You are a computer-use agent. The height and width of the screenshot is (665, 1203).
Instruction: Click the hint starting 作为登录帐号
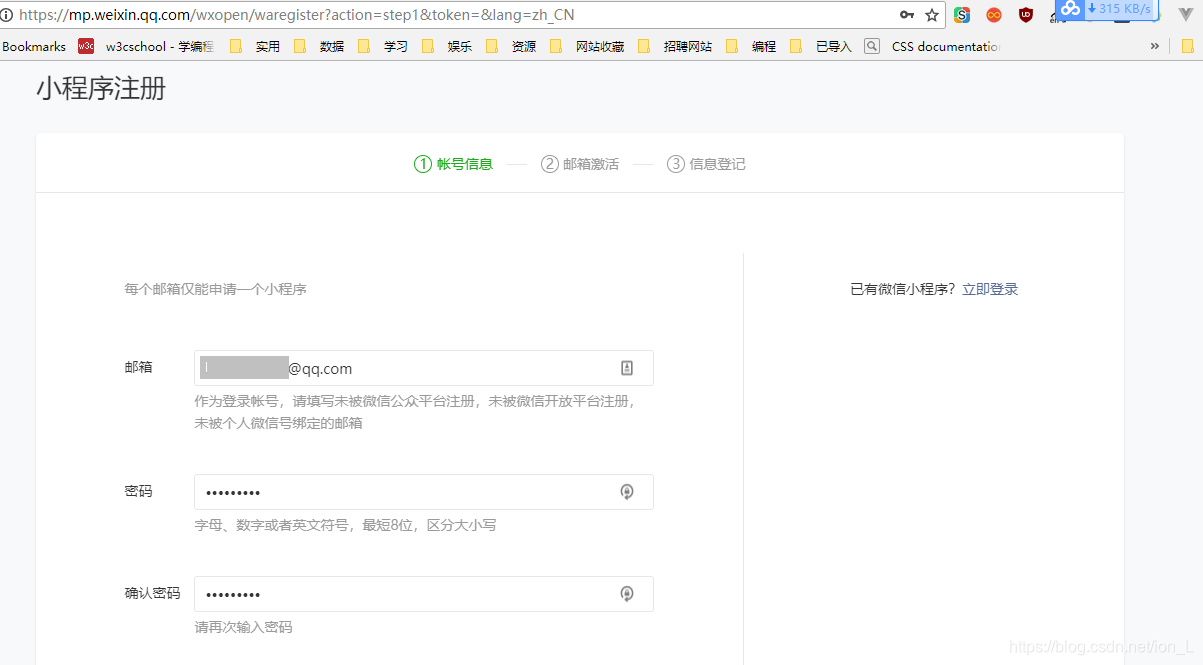point(416,412)
